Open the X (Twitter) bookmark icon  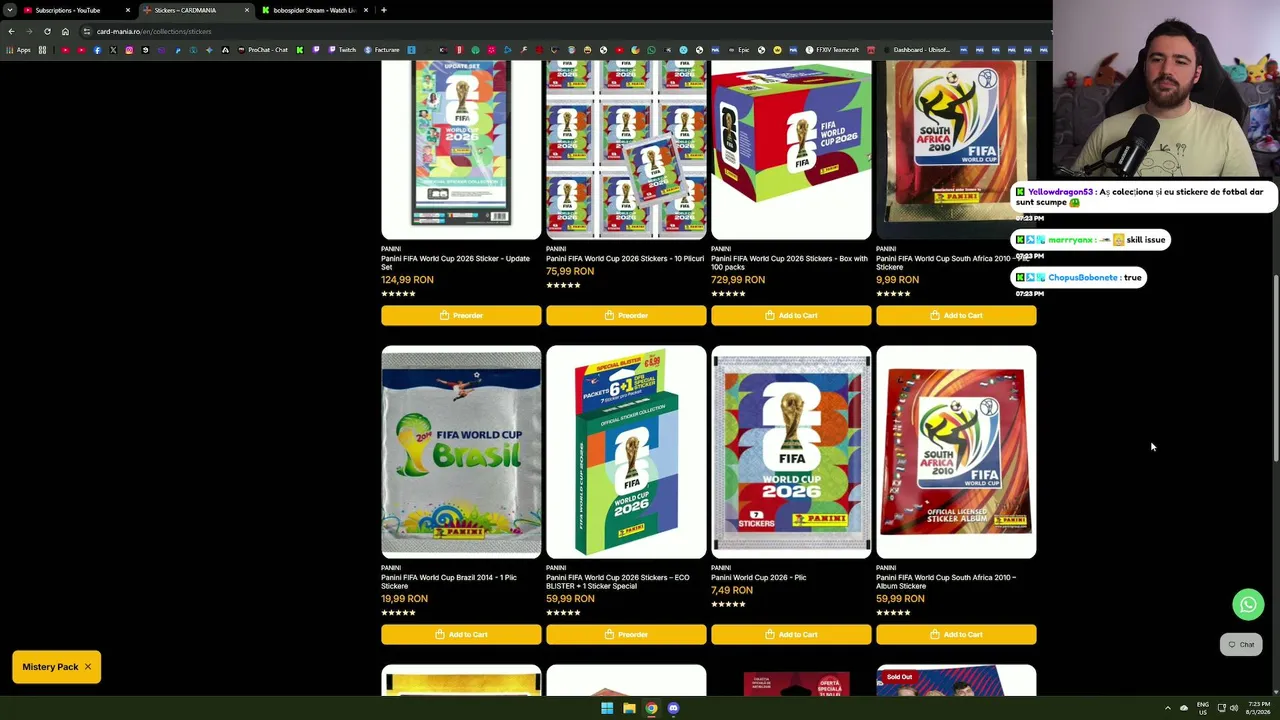point(113,50)
